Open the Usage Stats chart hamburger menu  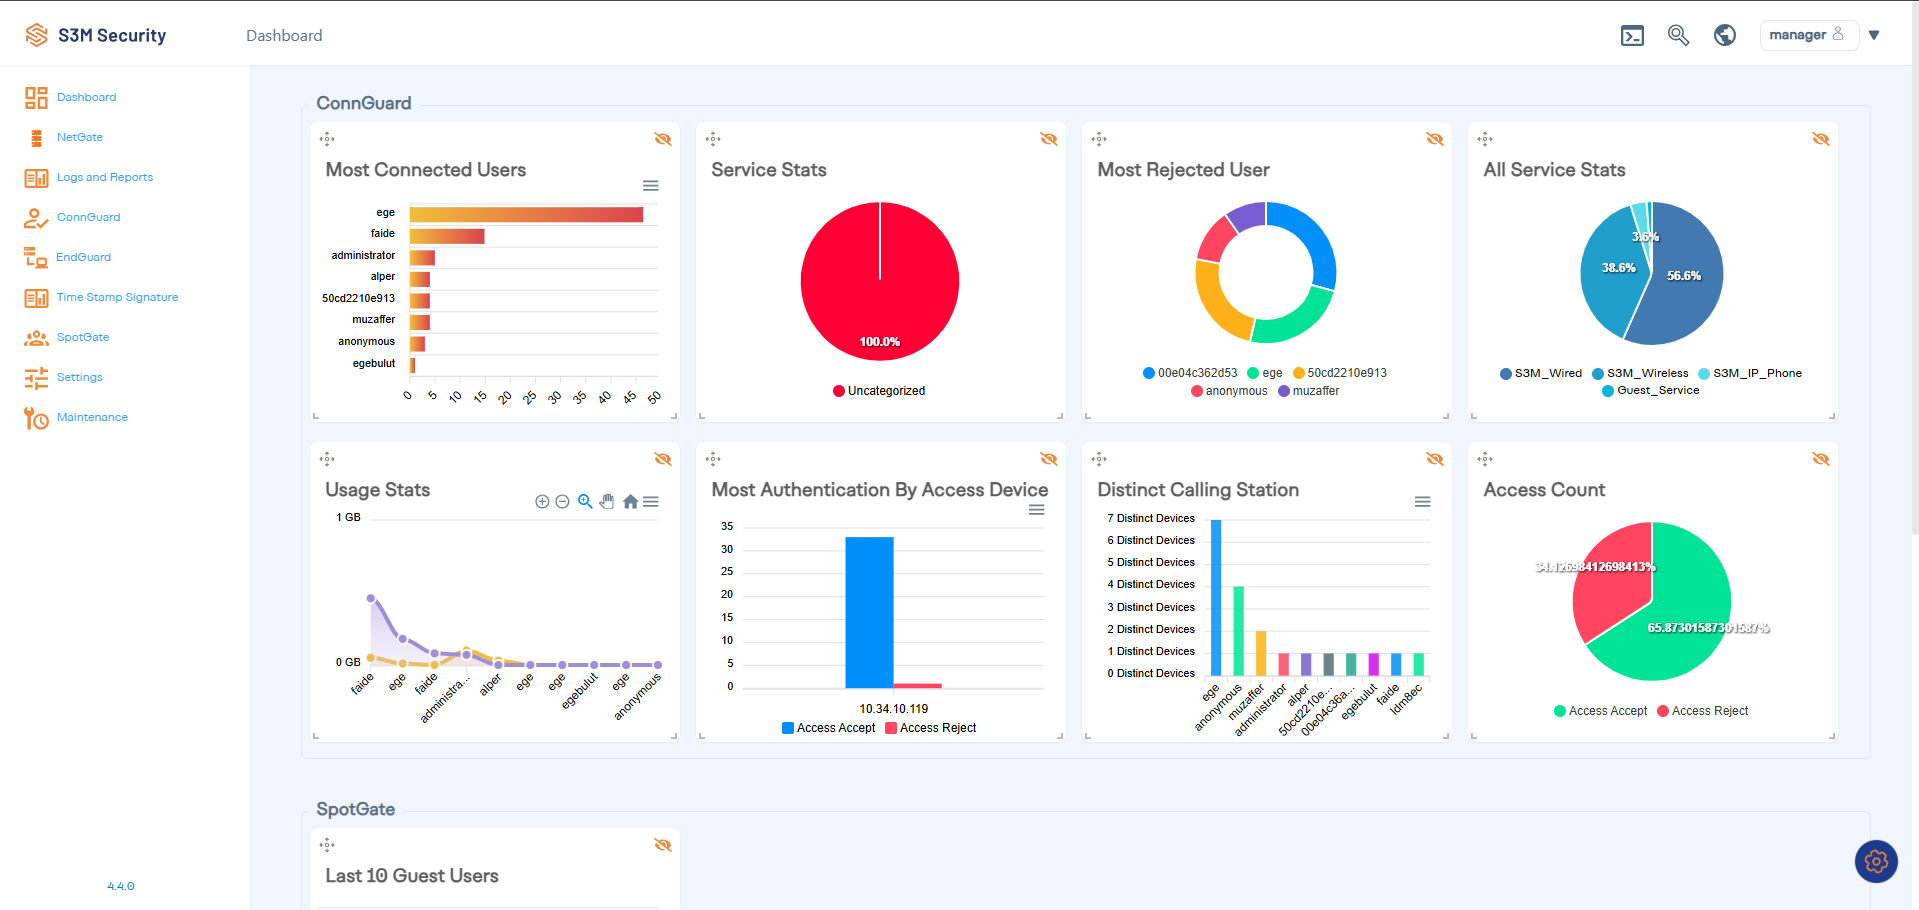click(651, 502)
